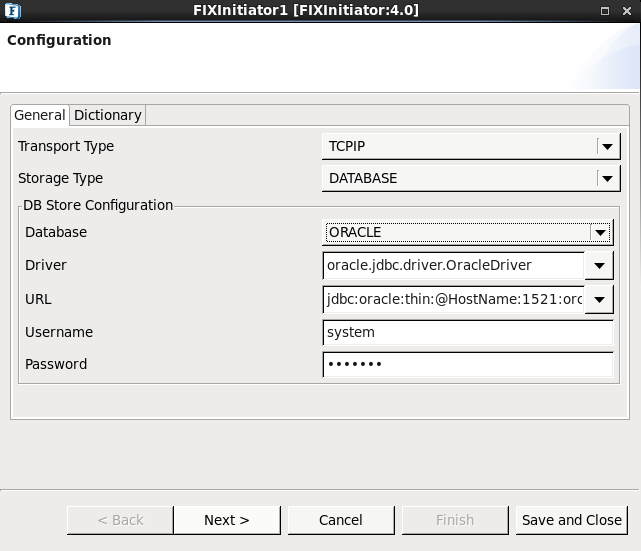The height and width of the screenshot is (551, 641).
Task: Click into the Username field containing system
Action: coord(468,332)
